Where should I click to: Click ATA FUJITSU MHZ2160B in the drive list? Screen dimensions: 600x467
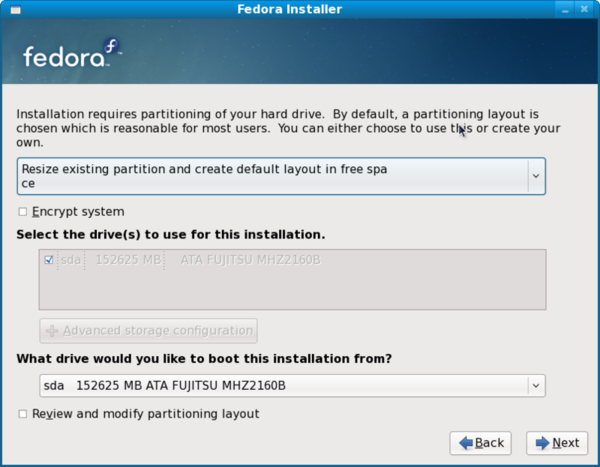coord(250,260)
